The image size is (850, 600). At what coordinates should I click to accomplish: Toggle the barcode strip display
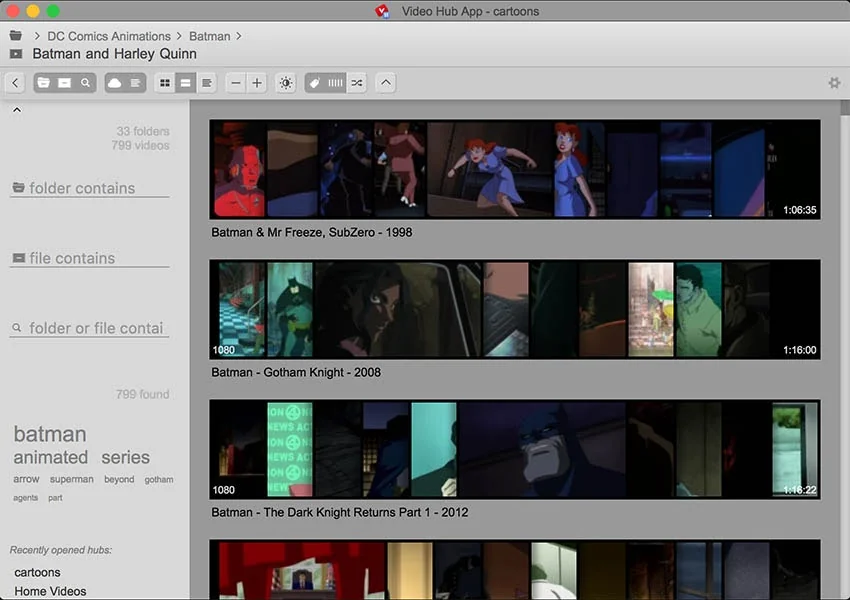334,83
